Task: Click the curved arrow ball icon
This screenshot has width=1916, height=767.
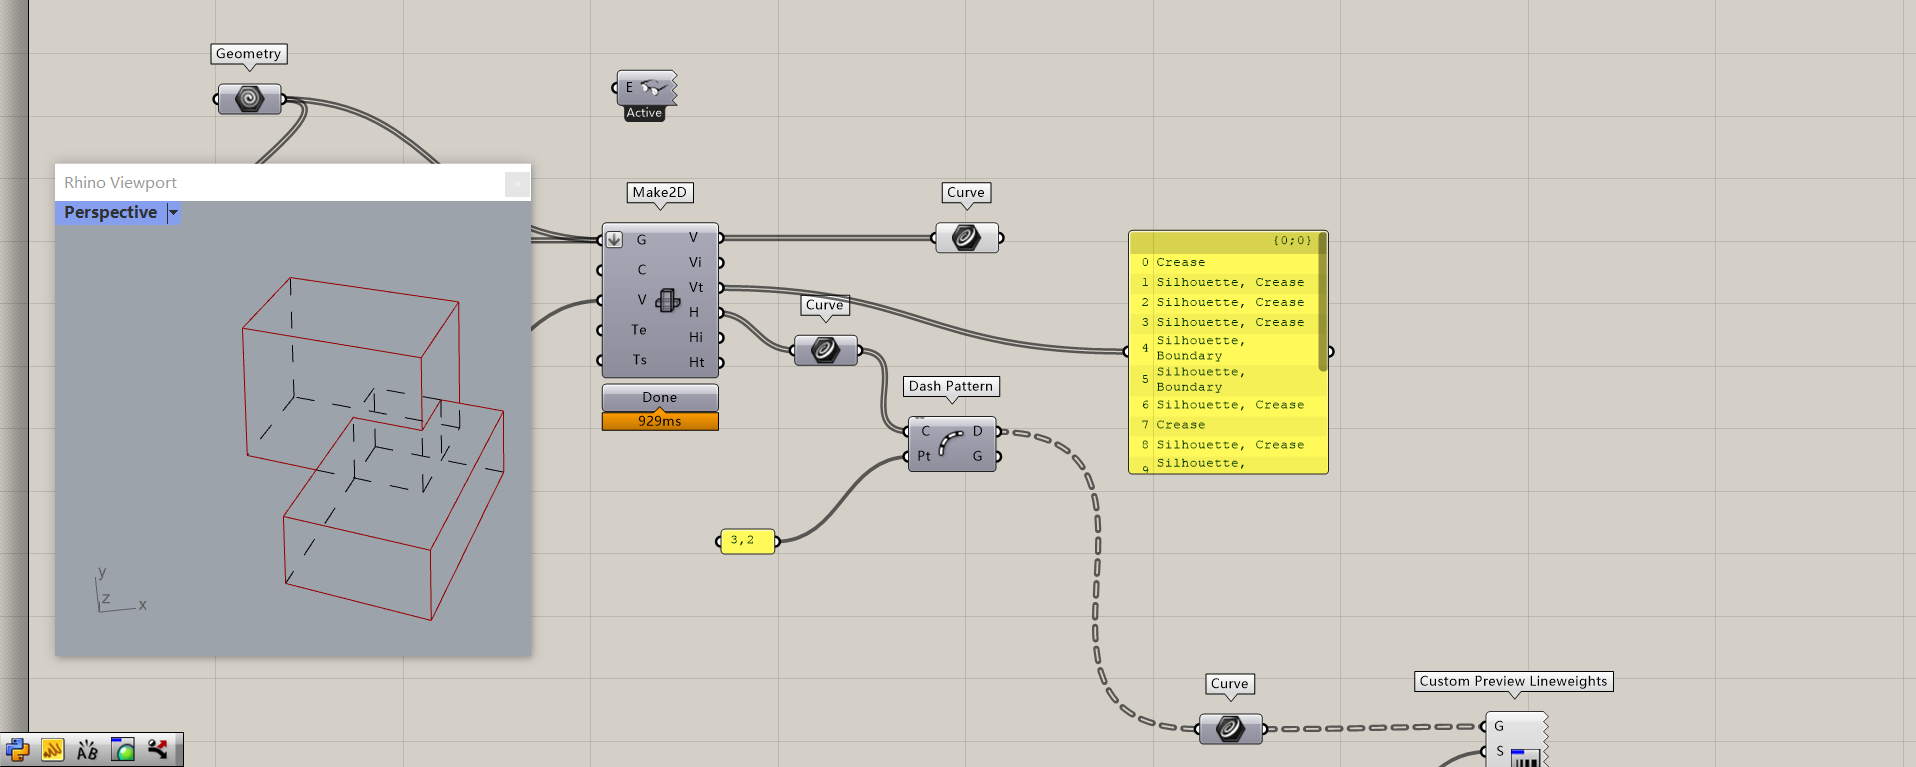Action: [x=157, y=749]
